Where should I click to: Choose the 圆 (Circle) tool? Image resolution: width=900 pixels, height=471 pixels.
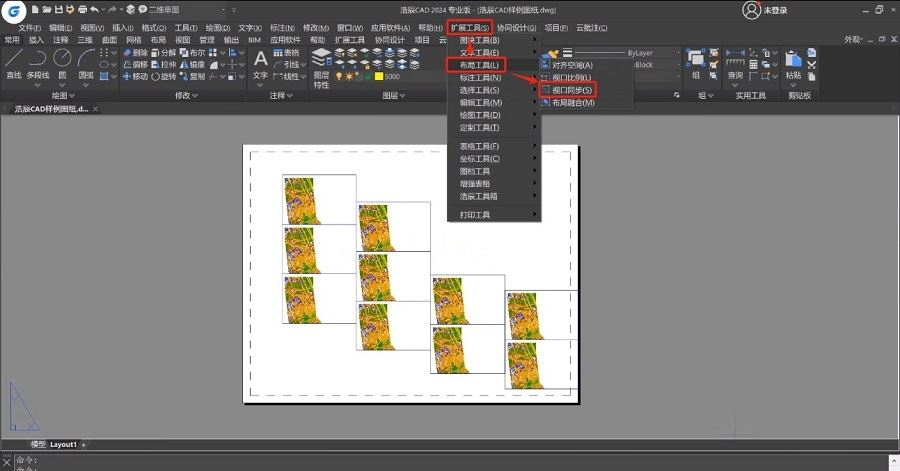62,63
